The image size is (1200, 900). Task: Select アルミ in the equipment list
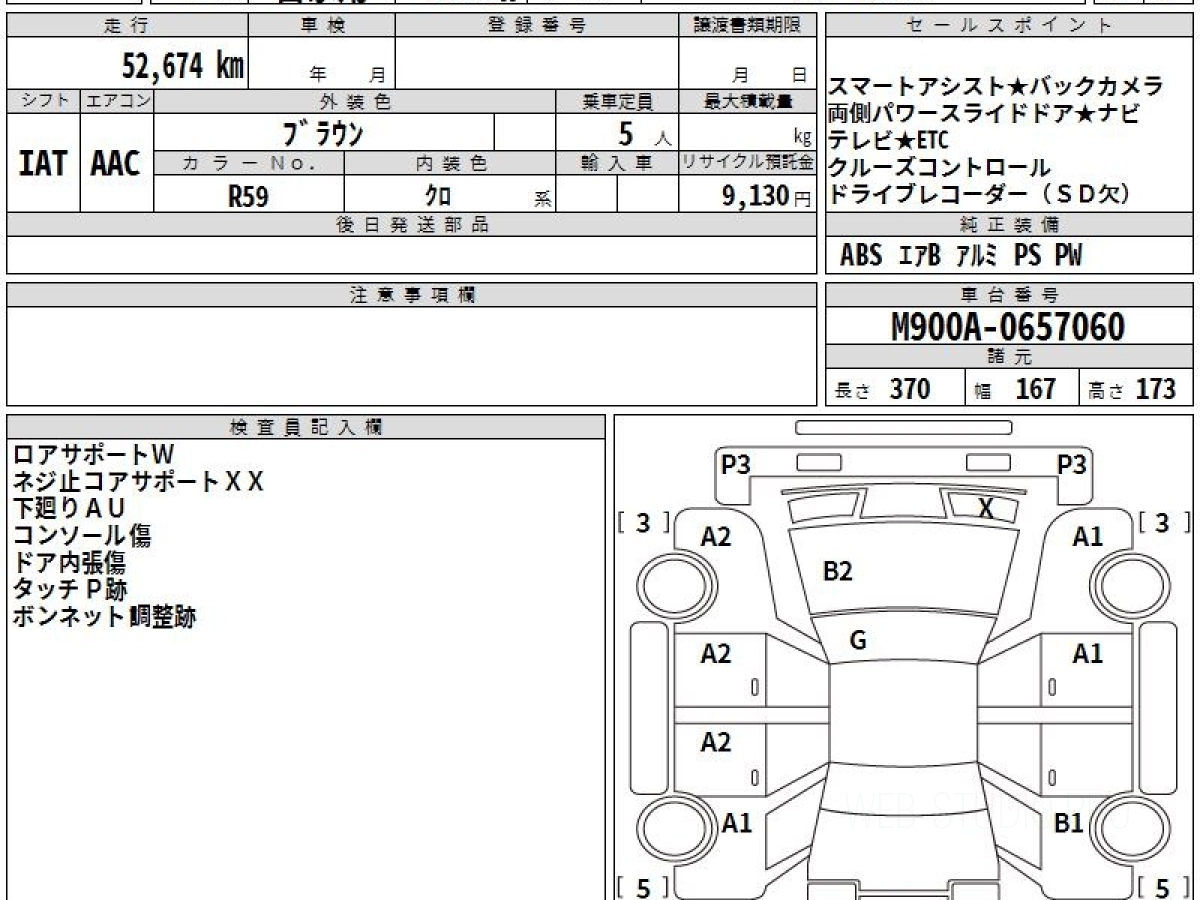977,256
